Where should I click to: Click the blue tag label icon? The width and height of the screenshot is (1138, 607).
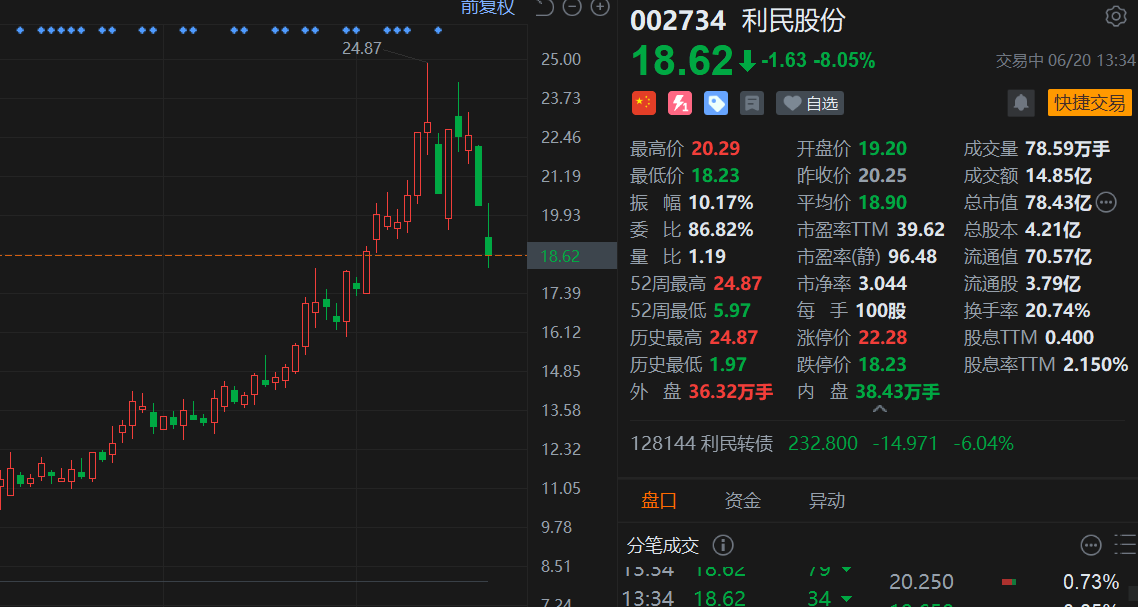pyautogui.click(x=716, y=103)
